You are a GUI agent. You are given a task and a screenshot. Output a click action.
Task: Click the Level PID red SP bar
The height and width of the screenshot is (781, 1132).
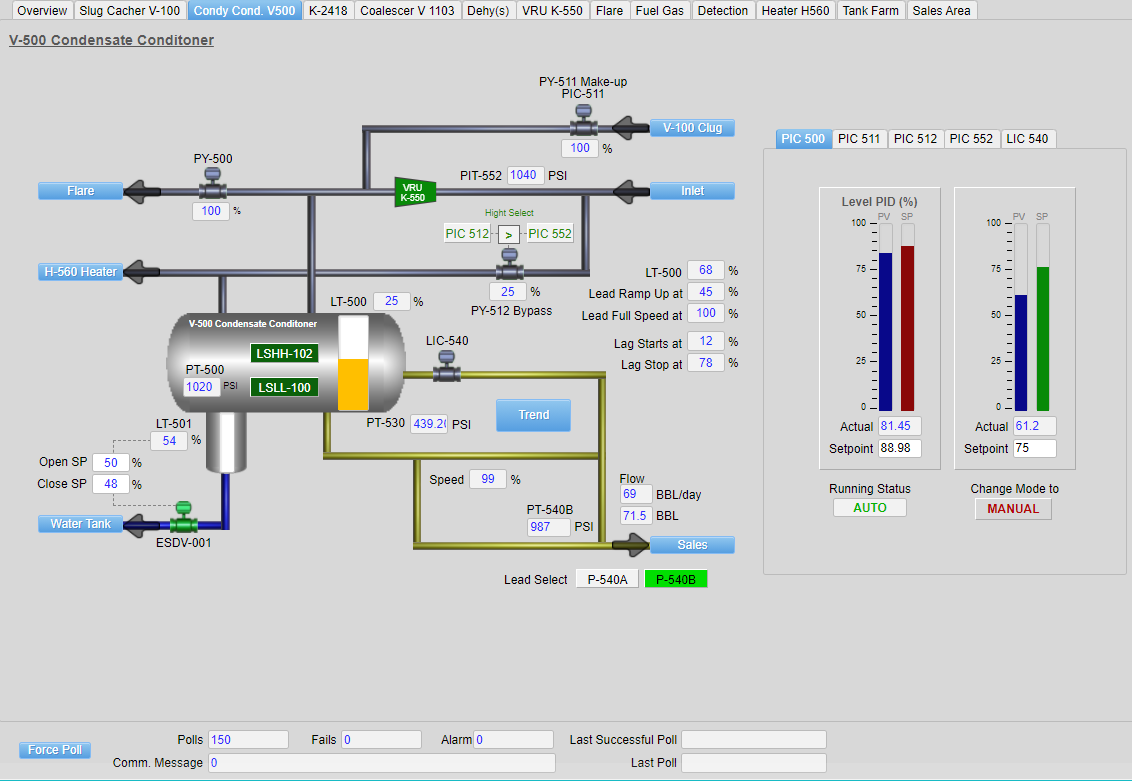coord(907,328)
